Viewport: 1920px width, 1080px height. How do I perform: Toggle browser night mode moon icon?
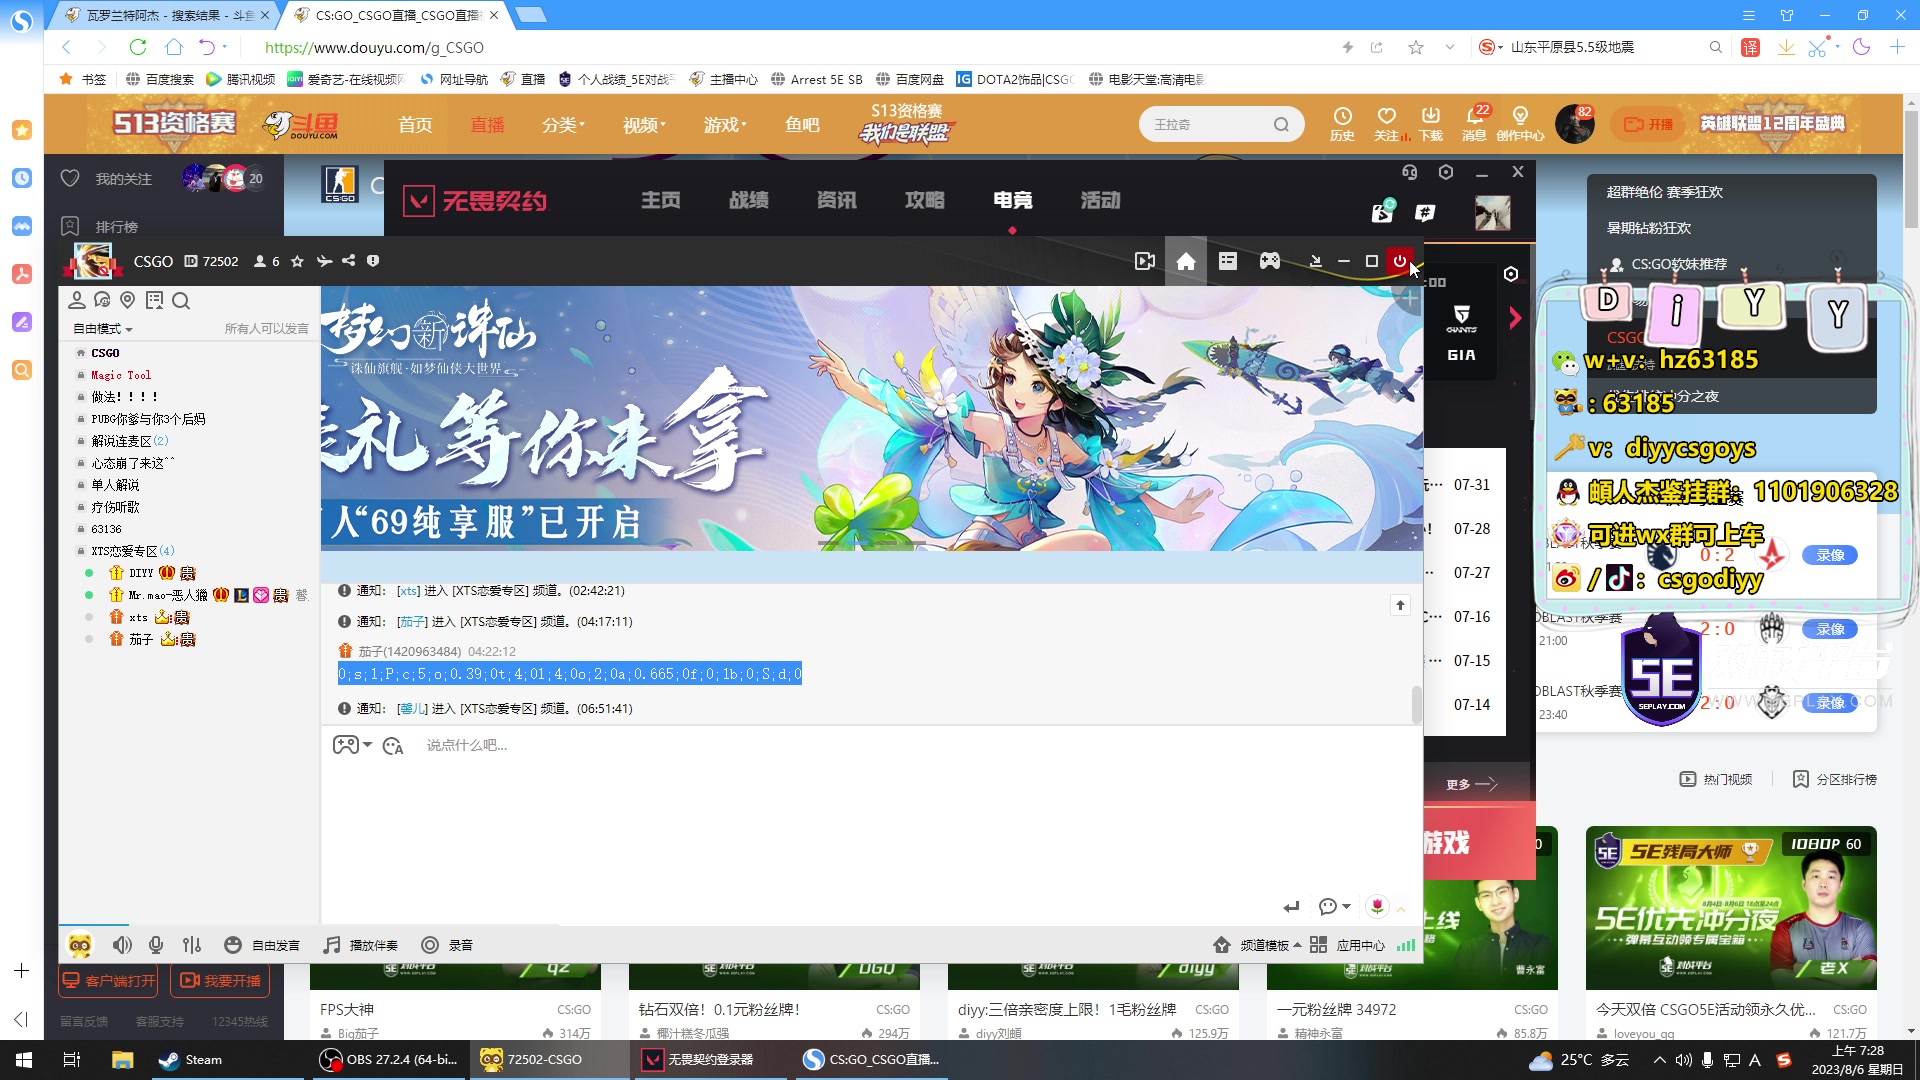coord(1861,47)
